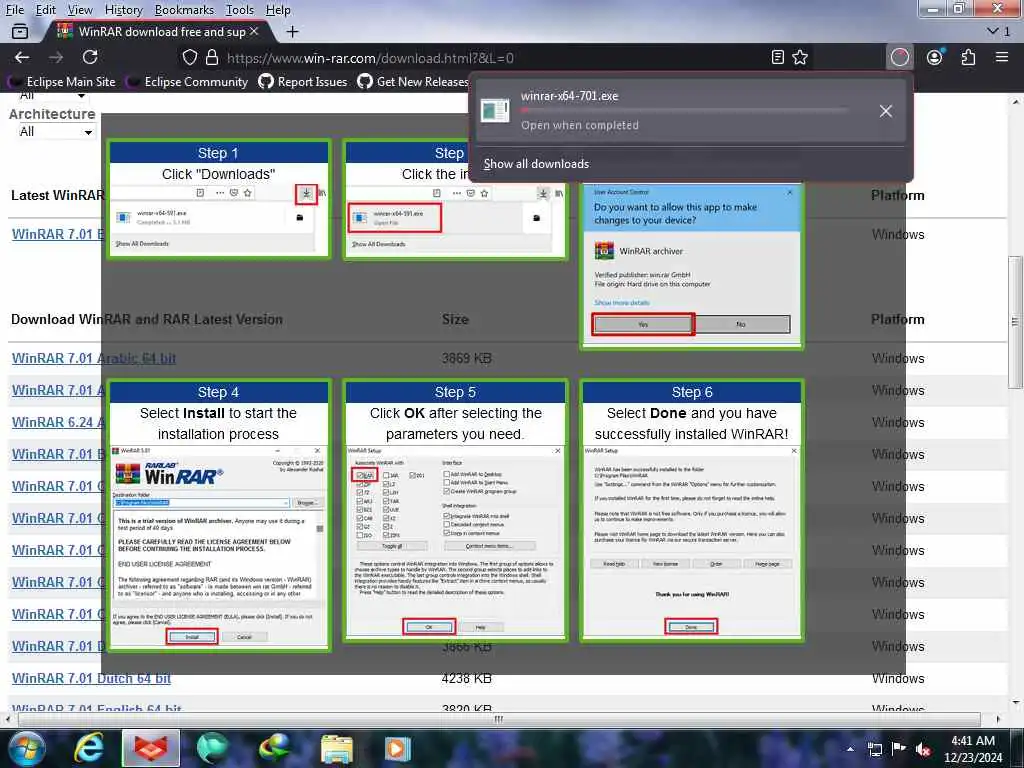Viewport: 1024px width, 768px height.
Task: Open Report Issues bookmark
Action: tap(303, 82)
